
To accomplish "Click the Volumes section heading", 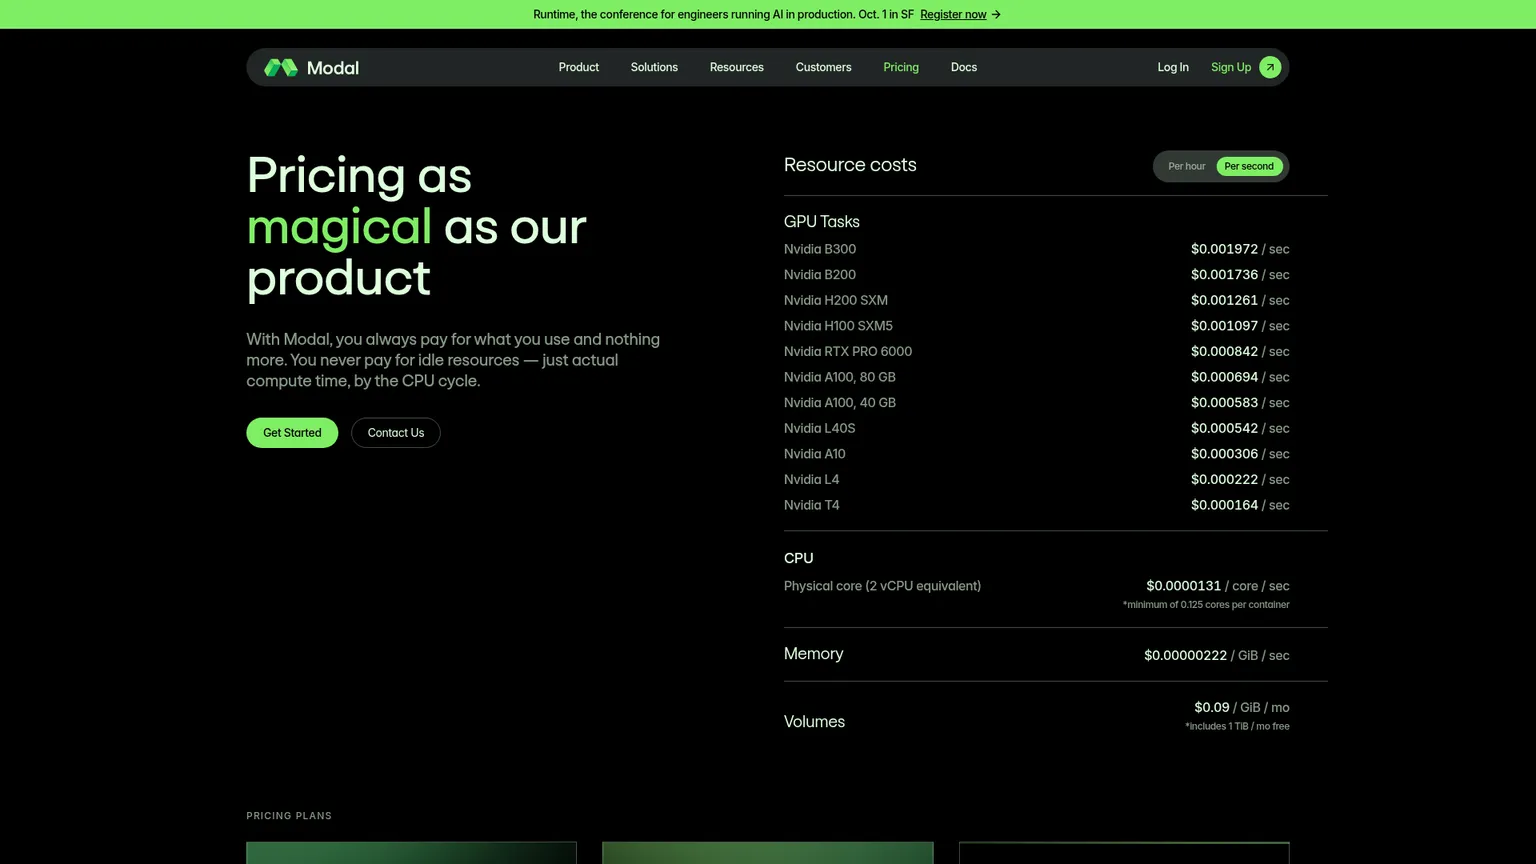I will pos(814,721).
